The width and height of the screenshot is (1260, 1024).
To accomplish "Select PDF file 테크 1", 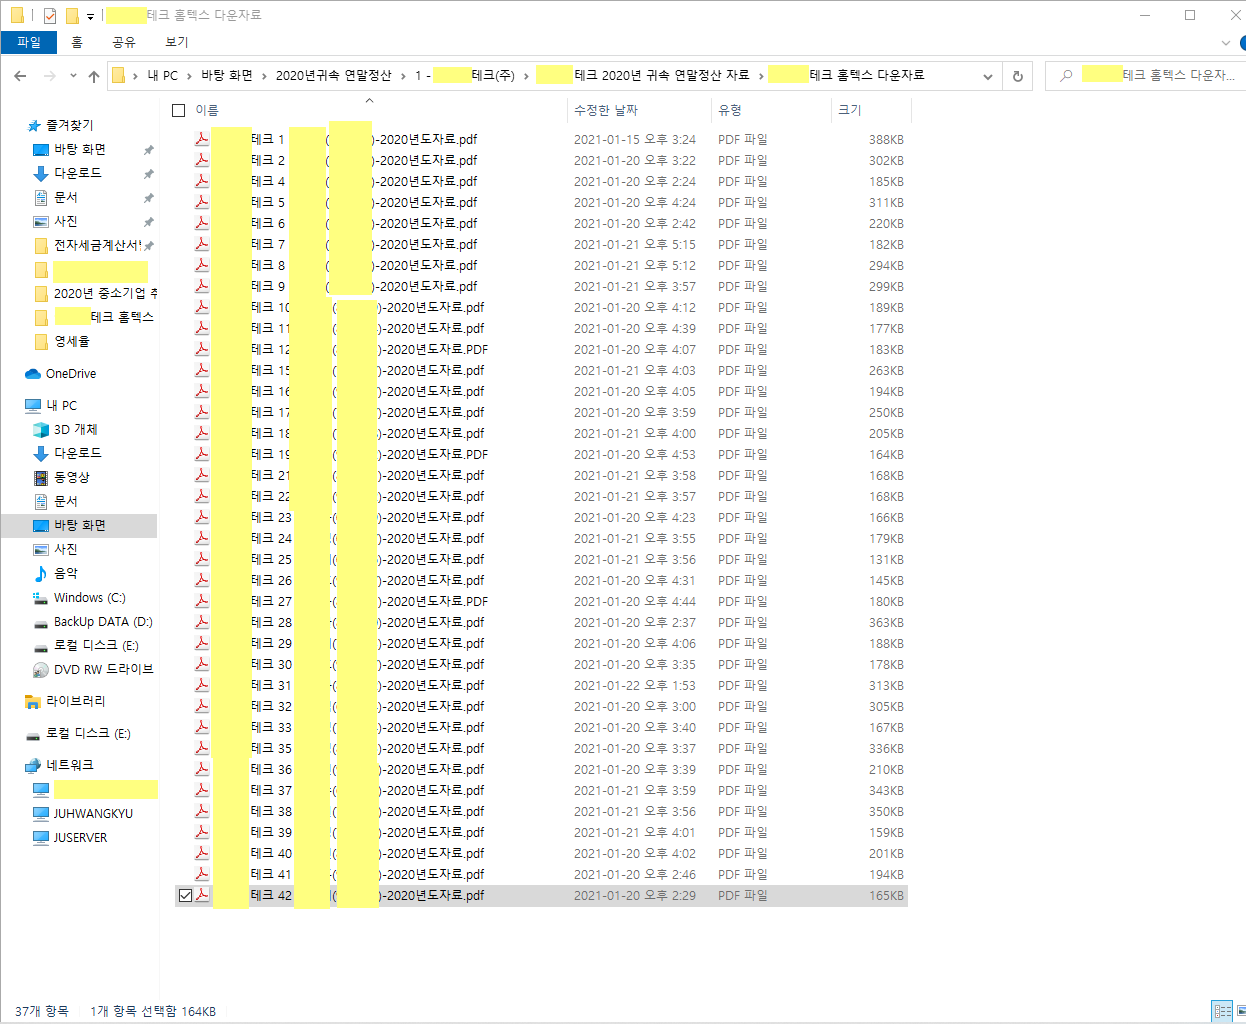I will click(x=540, y=140).
